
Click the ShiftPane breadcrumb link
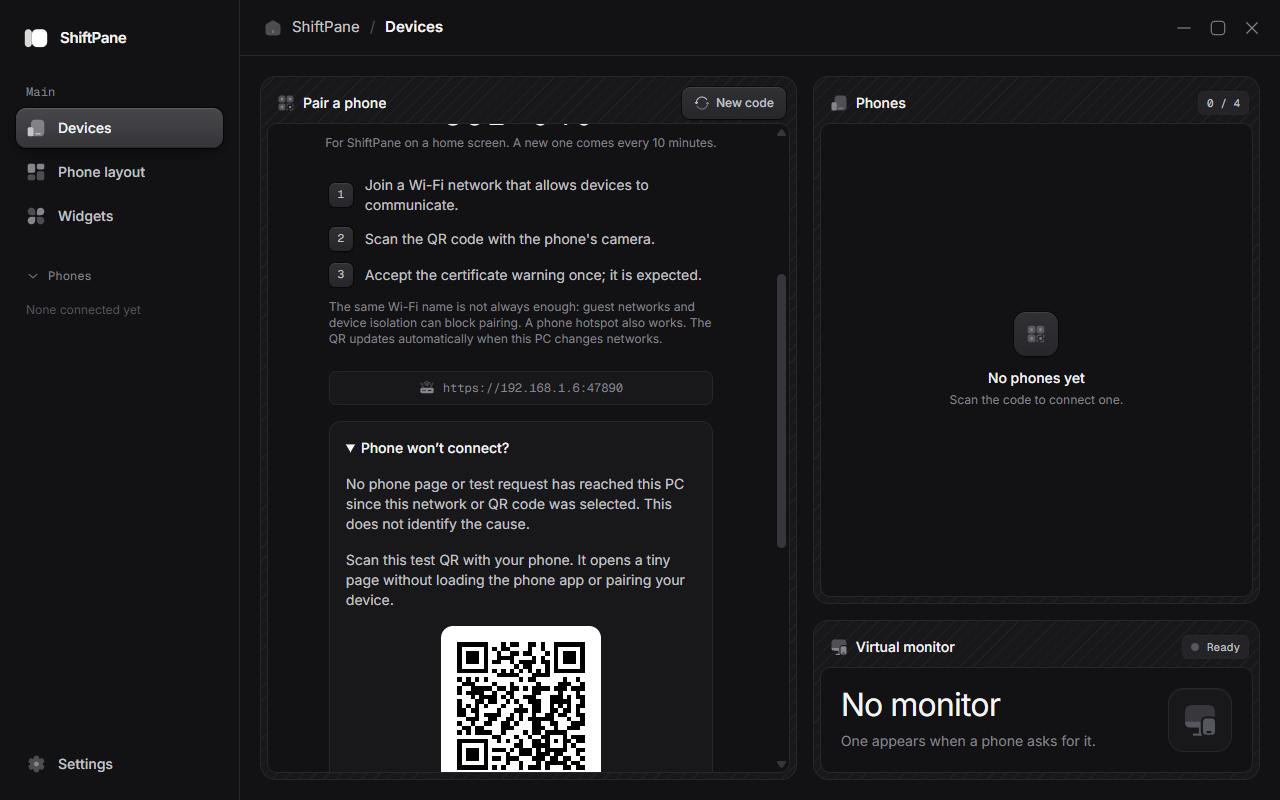point(326,27)
